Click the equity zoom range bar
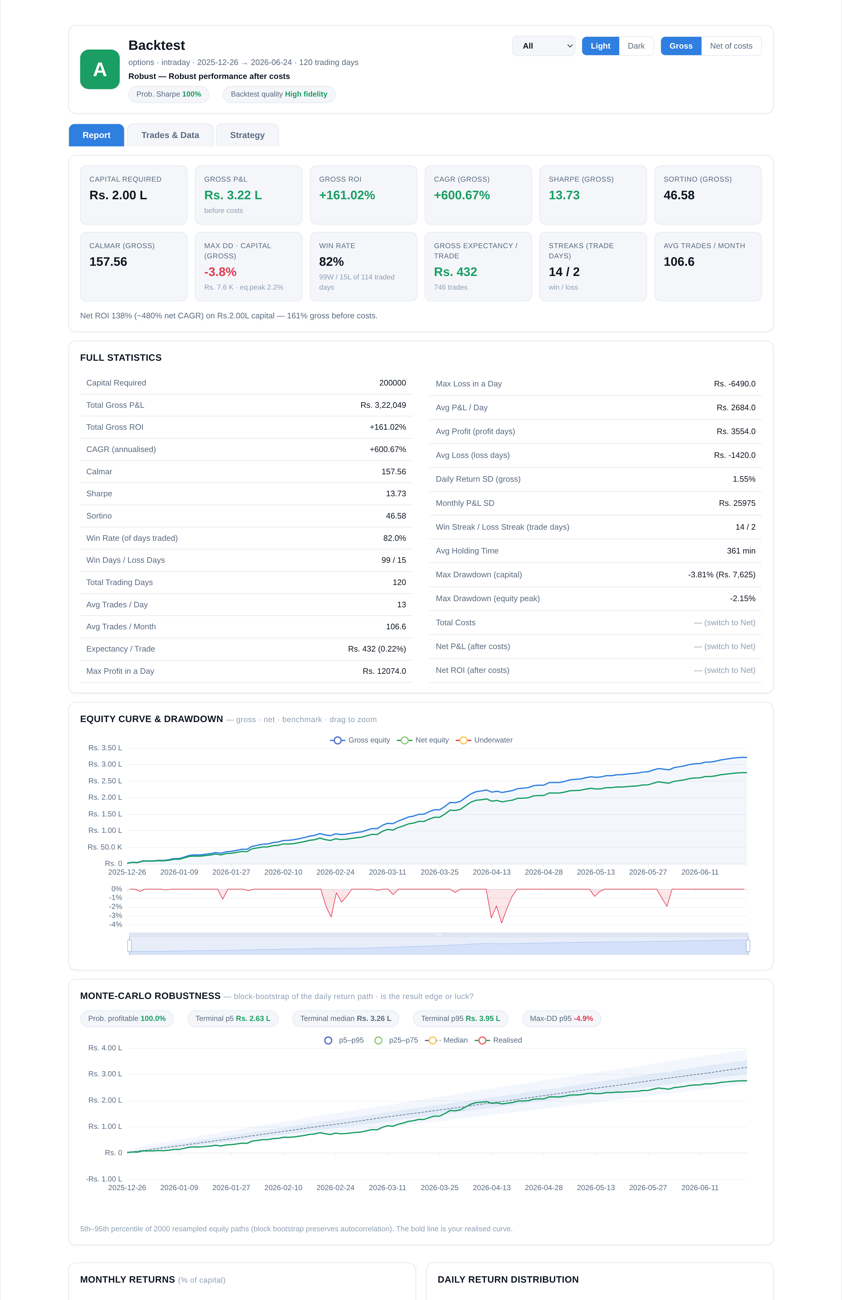Screen dimensions: 842x1300 click(438, 944)
